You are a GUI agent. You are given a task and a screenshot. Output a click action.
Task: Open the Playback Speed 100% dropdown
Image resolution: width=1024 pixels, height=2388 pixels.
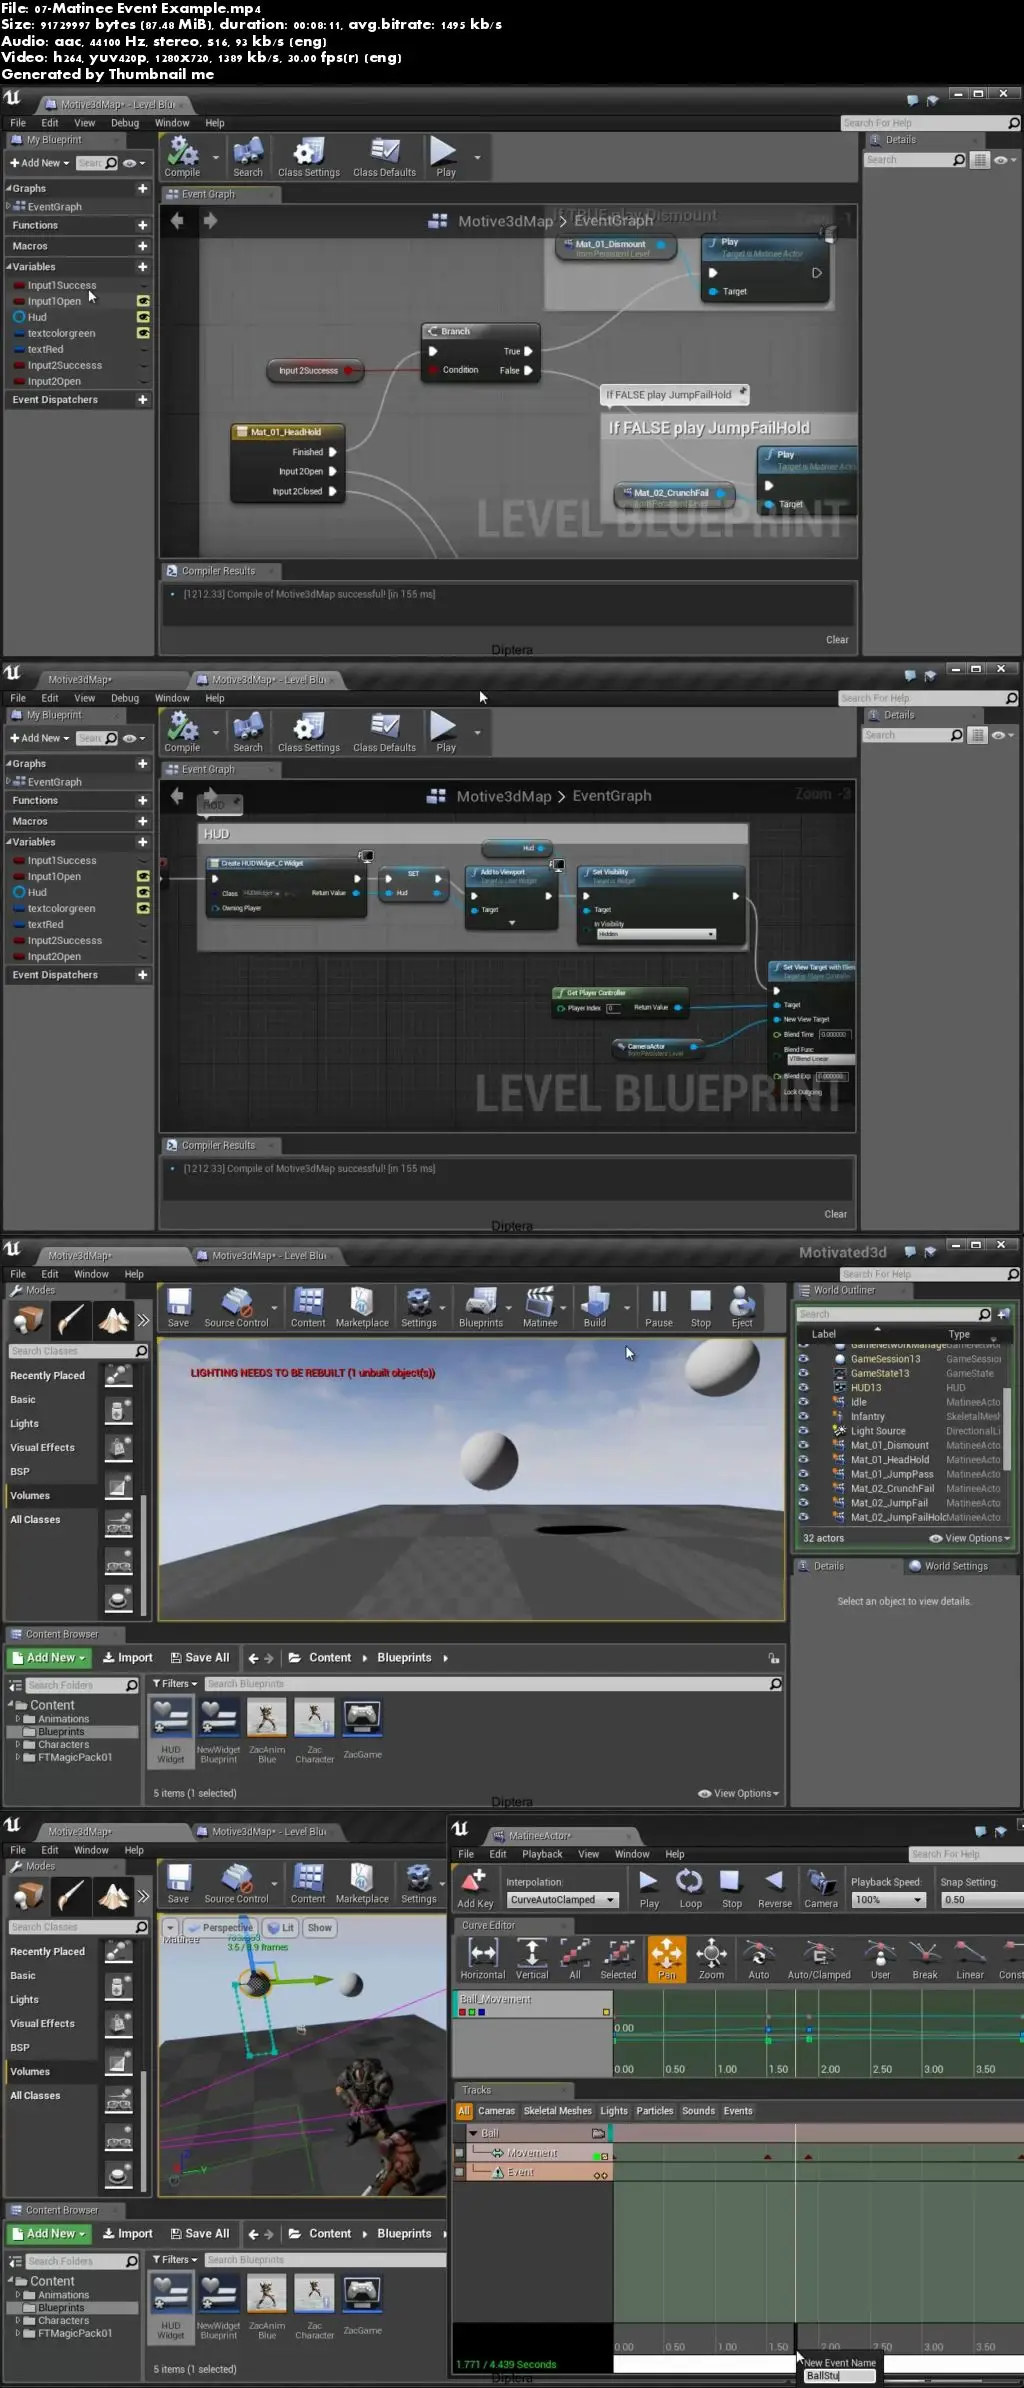pyautogui.click(x=889, y=1900)
